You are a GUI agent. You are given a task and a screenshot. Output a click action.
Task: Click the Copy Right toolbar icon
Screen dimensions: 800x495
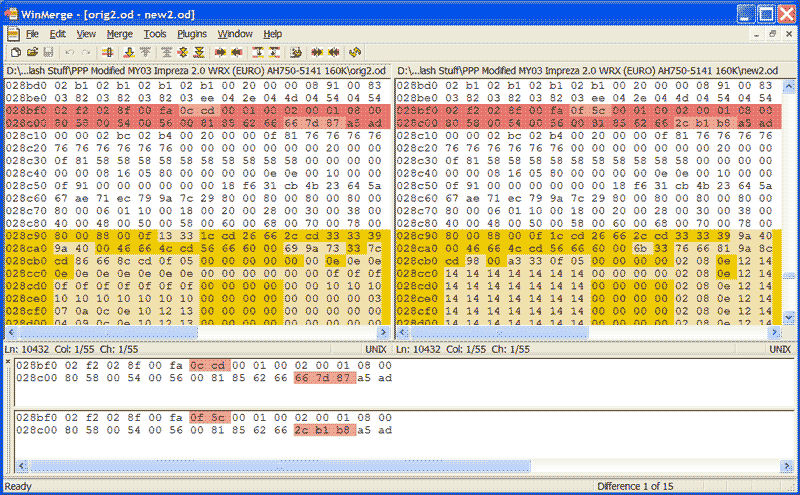[220, 51]
